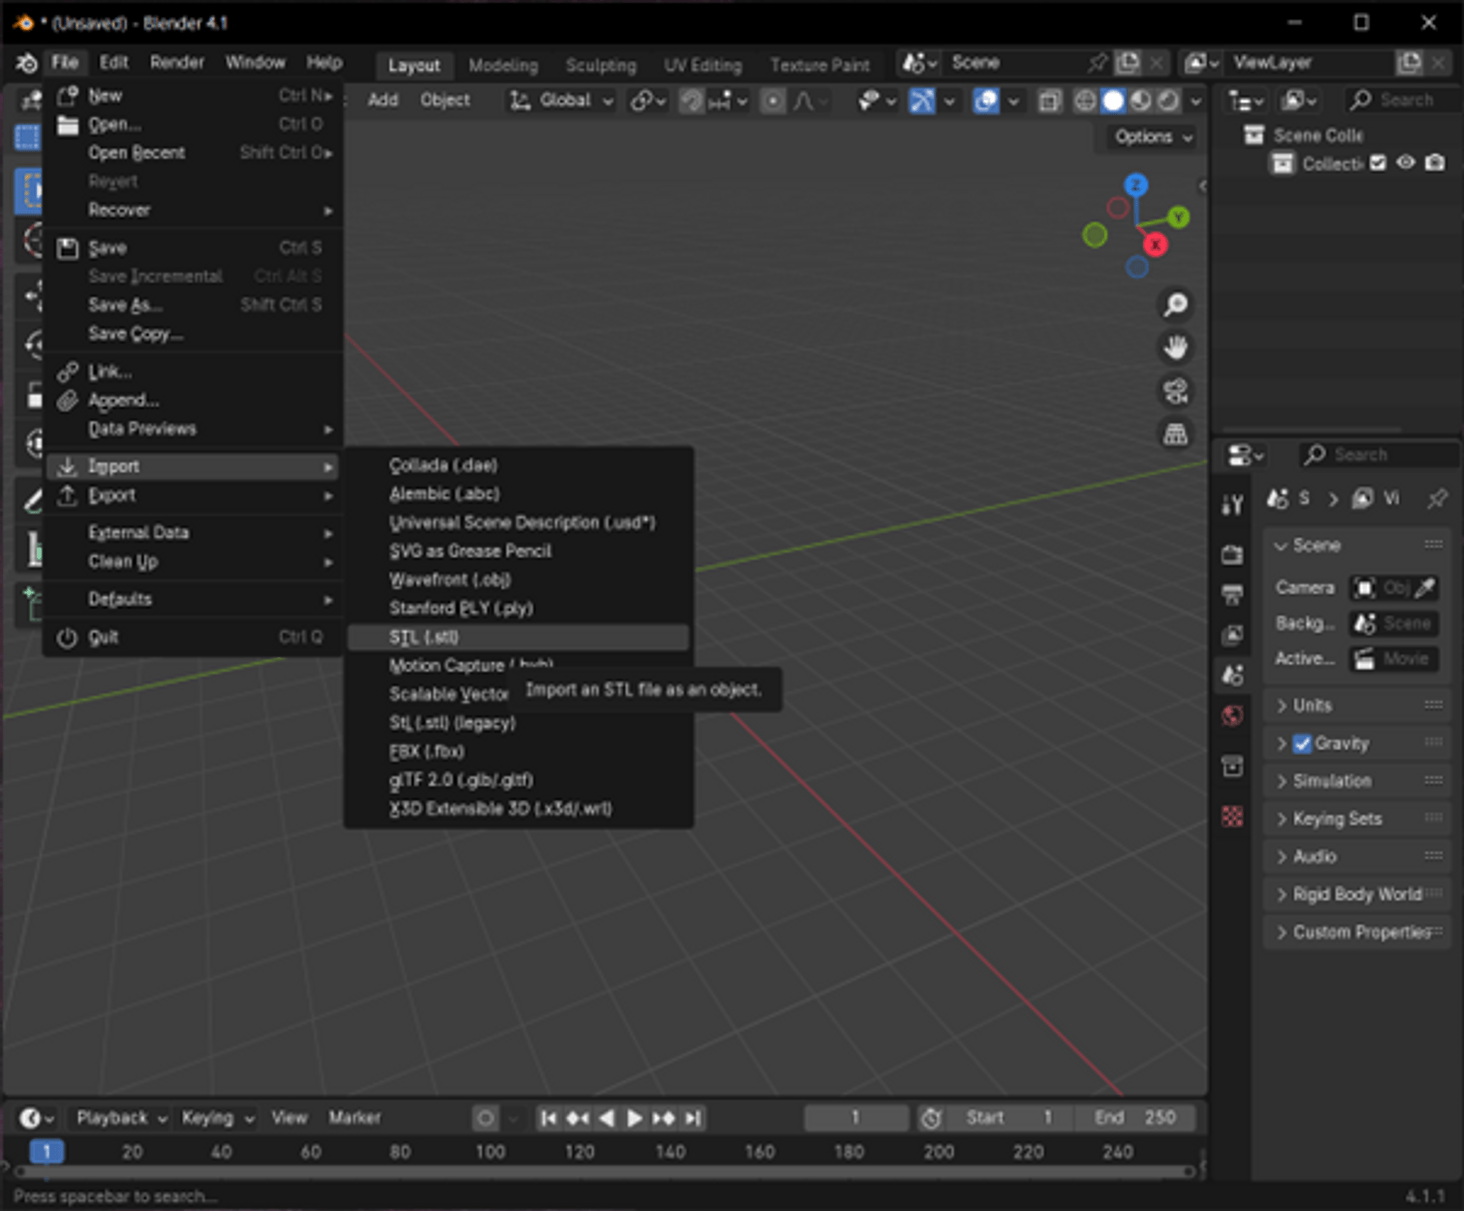
Task: Open the World properties tab
Action: [x=1232, y=715]
